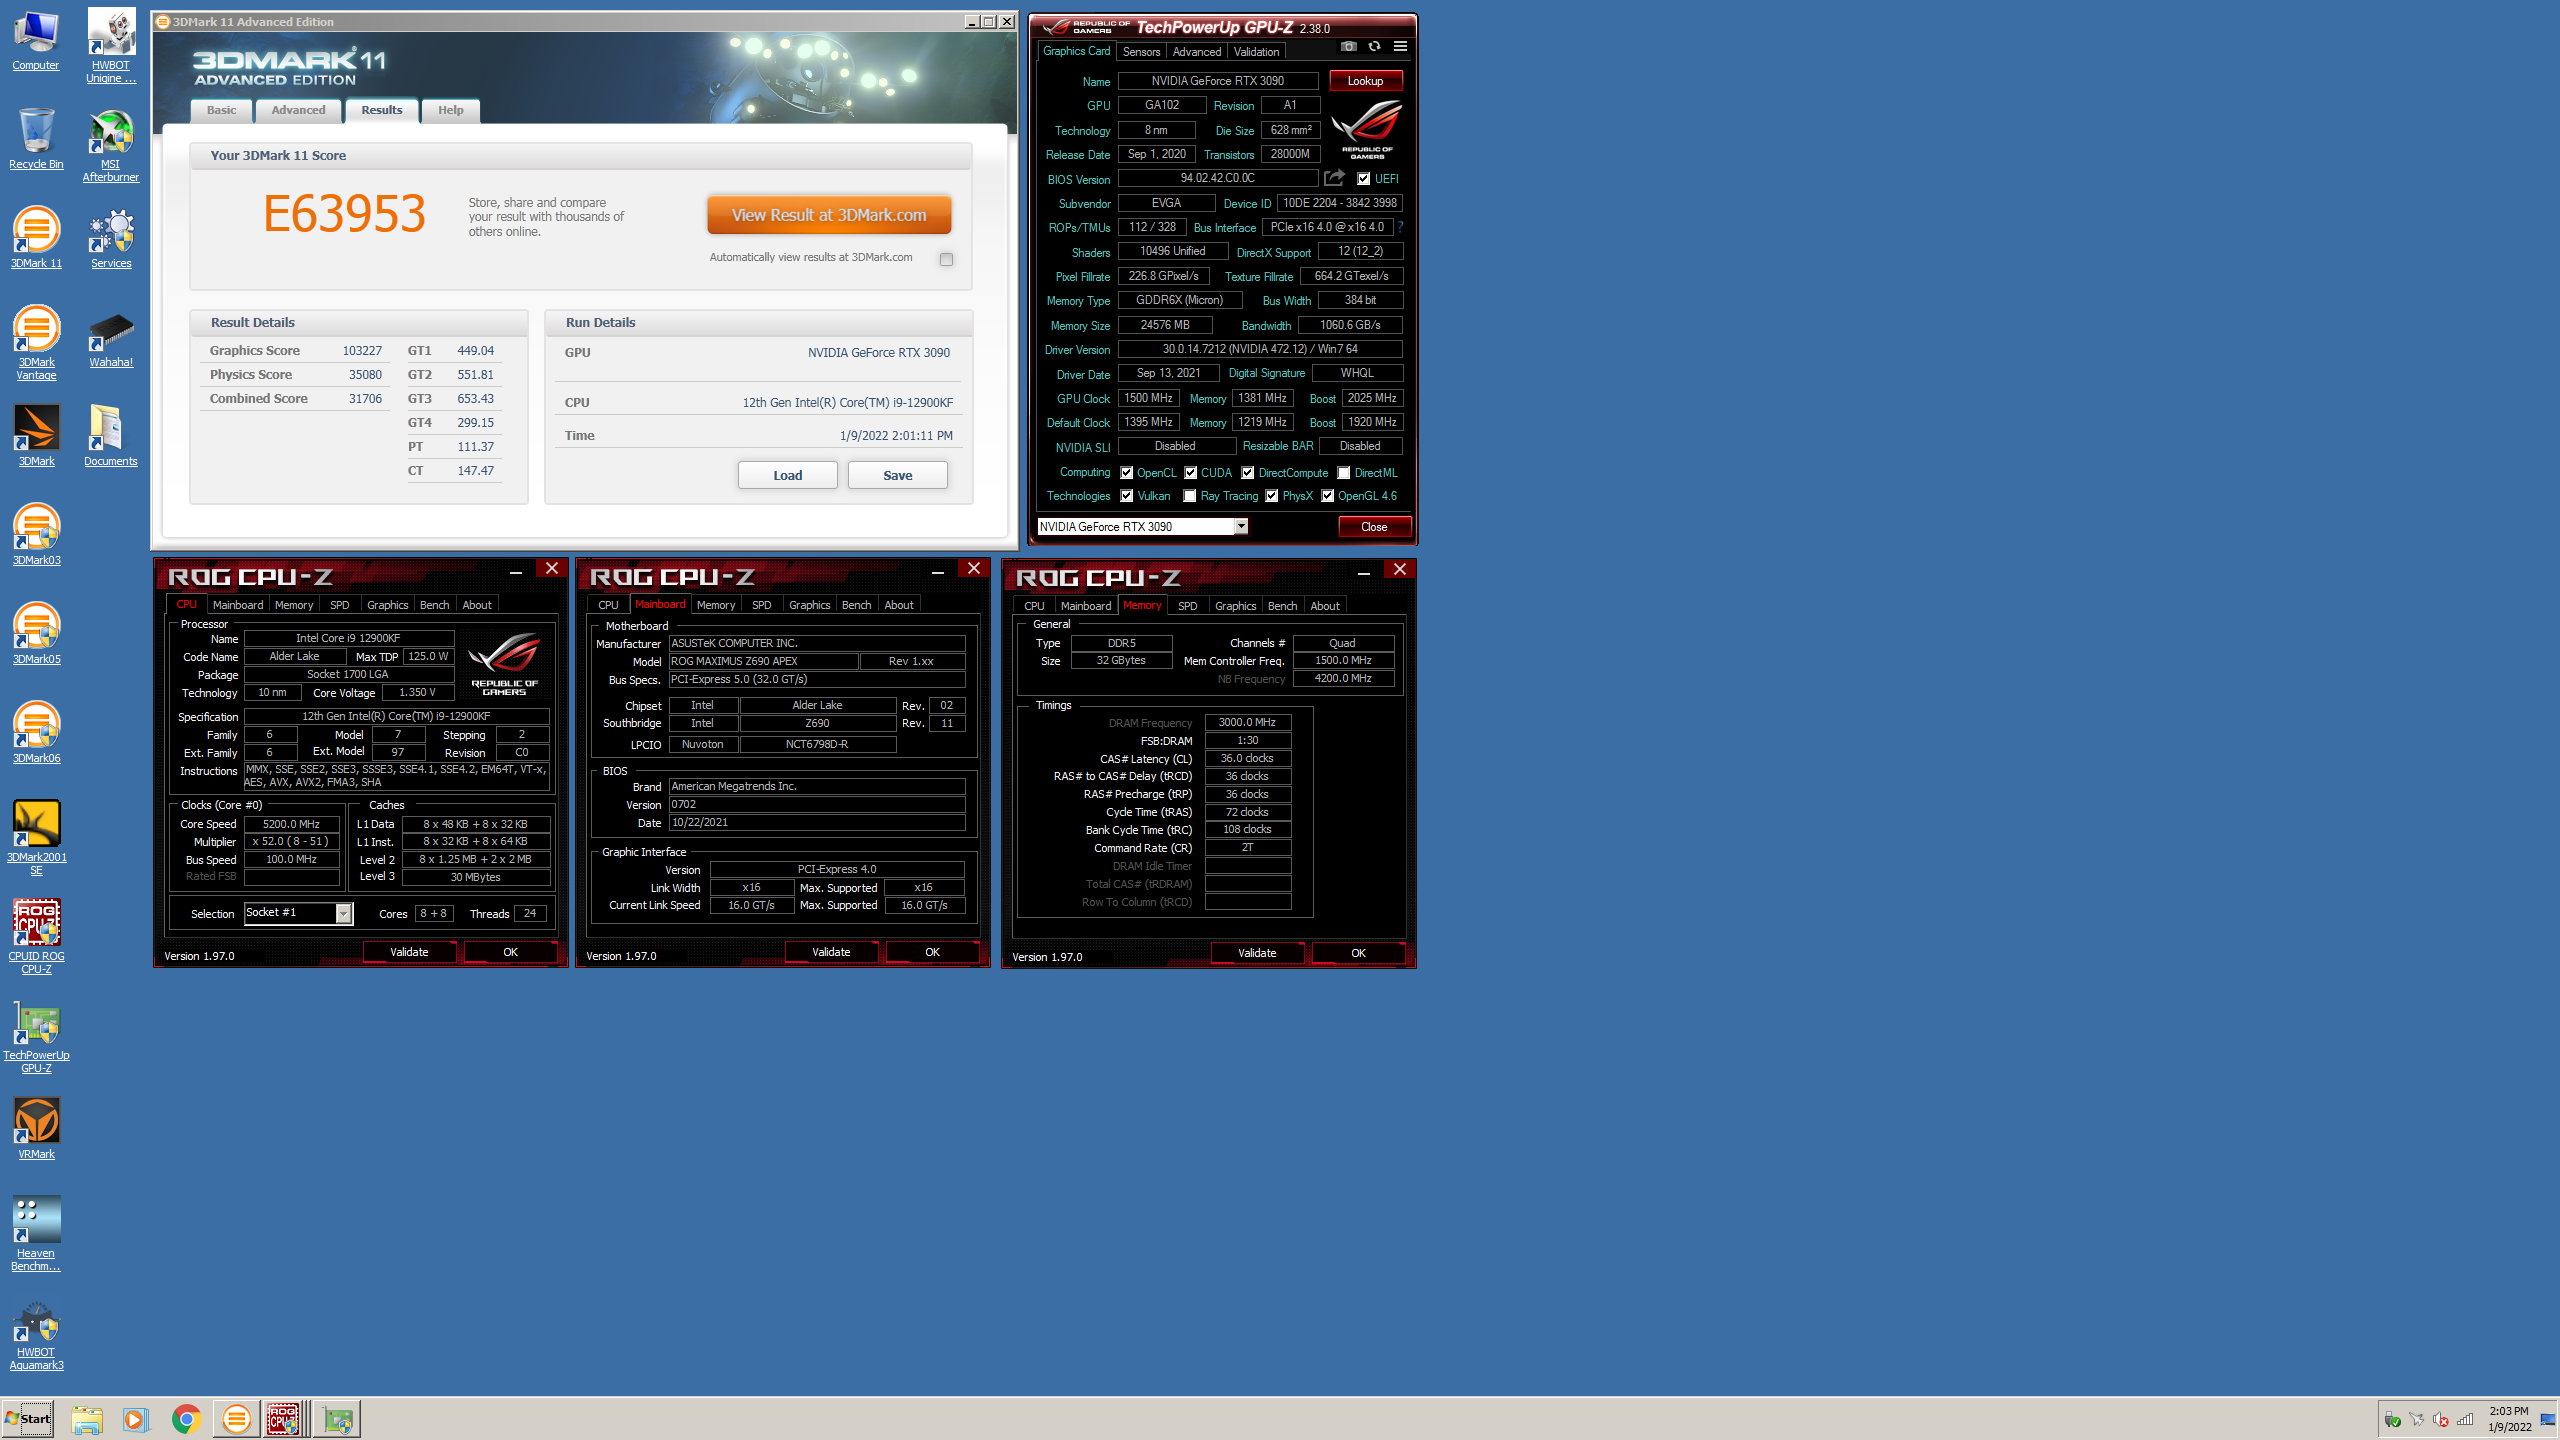Open the Documents folder shortcut
2560x1440 pixels.
click(x=111, y=435)
